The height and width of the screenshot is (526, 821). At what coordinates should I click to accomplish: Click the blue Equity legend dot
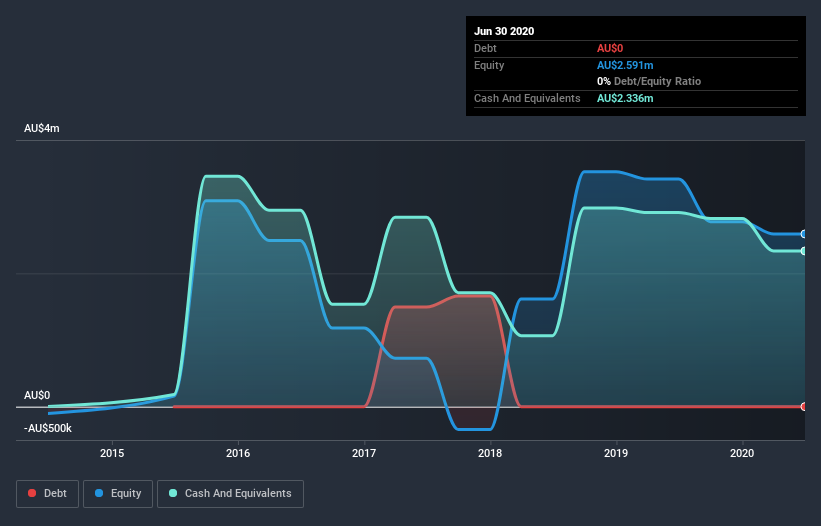pos(99,493)
